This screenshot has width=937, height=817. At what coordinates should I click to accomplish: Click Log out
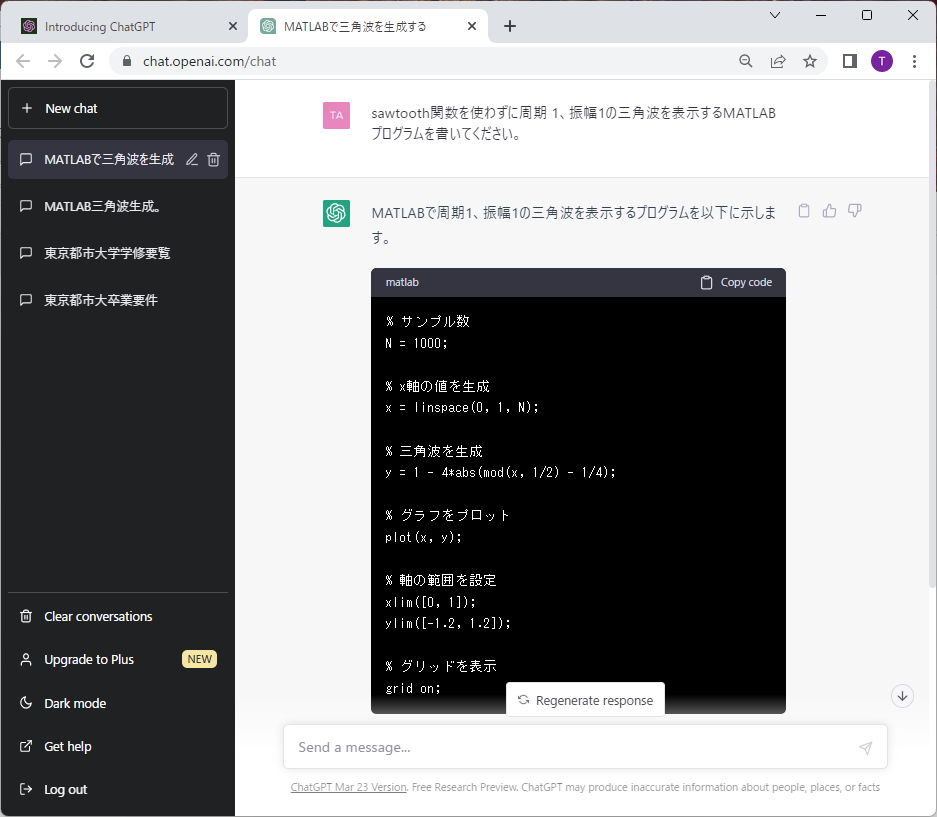[x=118, y=790]
